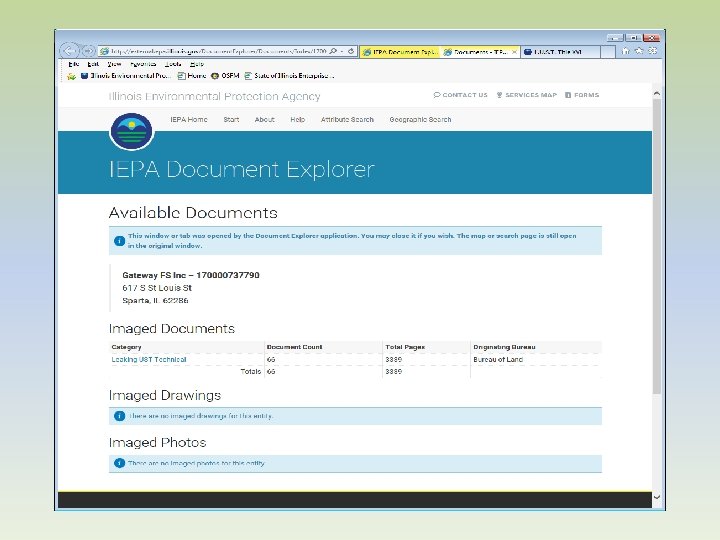720x540 pixels.
Task: Open Geographic Search nav item
Action: tap(420, 119)
